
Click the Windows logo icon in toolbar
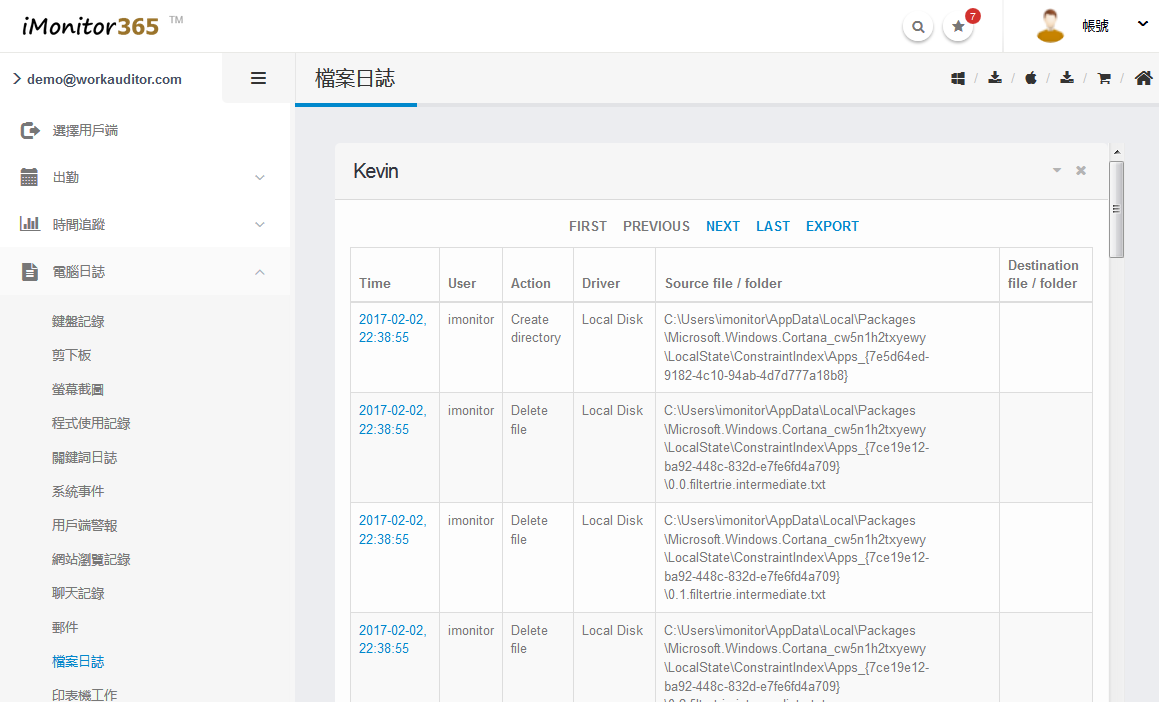[958, 78]
